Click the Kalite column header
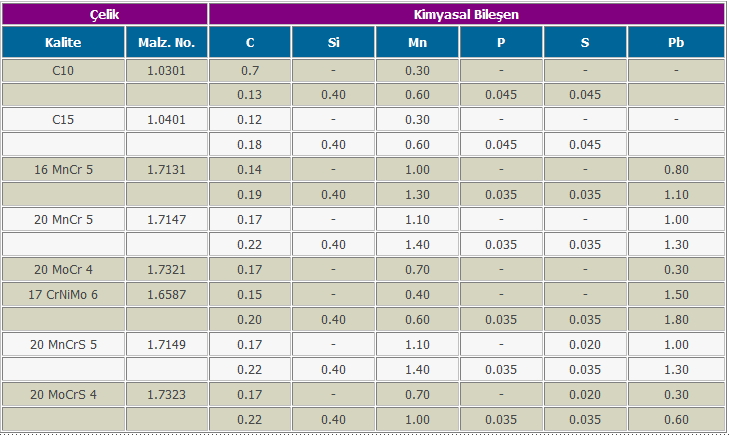 click(63, 43)
